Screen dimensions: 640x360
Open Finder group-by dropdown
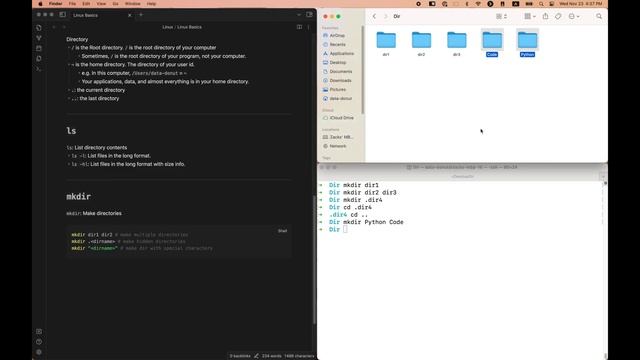coord(530,16)
